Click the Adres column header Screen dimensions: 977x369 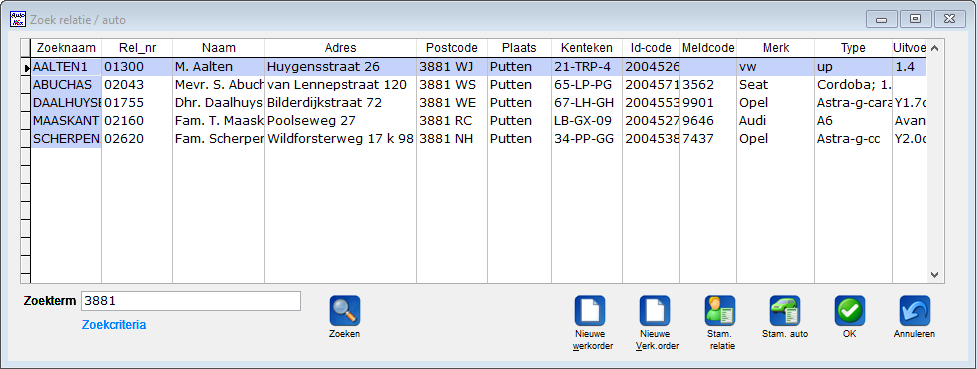(x=341, y=48)
